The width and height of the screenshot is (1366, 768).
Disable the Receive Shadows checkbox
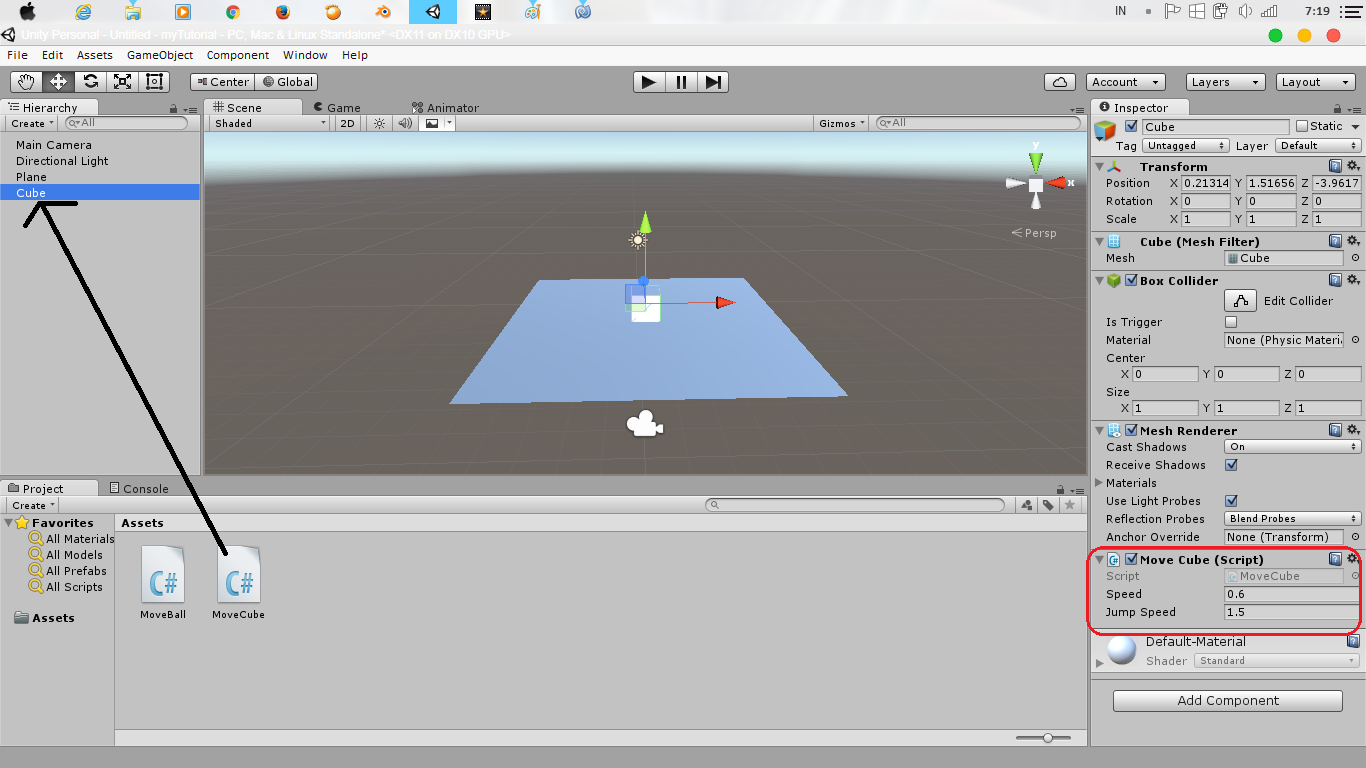(1230, 465)
